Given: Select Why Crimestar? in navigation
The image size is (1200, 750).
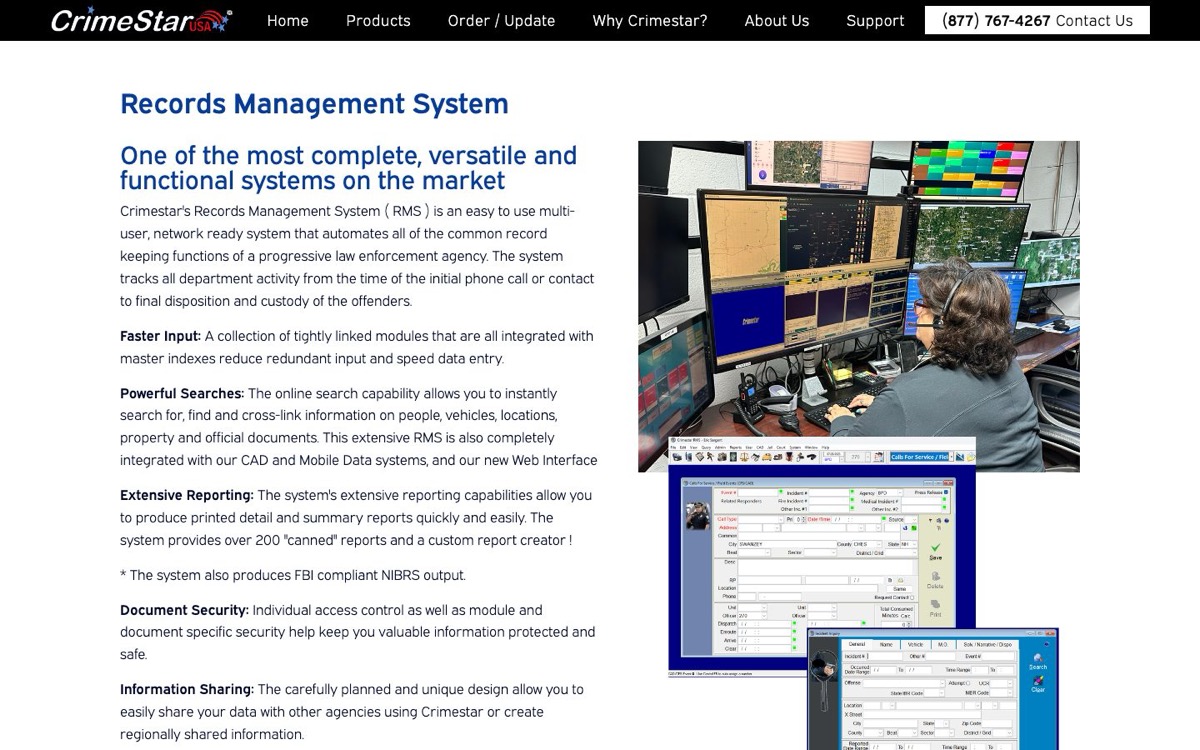Looking at the screenshot, I should [x=650, y=20].
